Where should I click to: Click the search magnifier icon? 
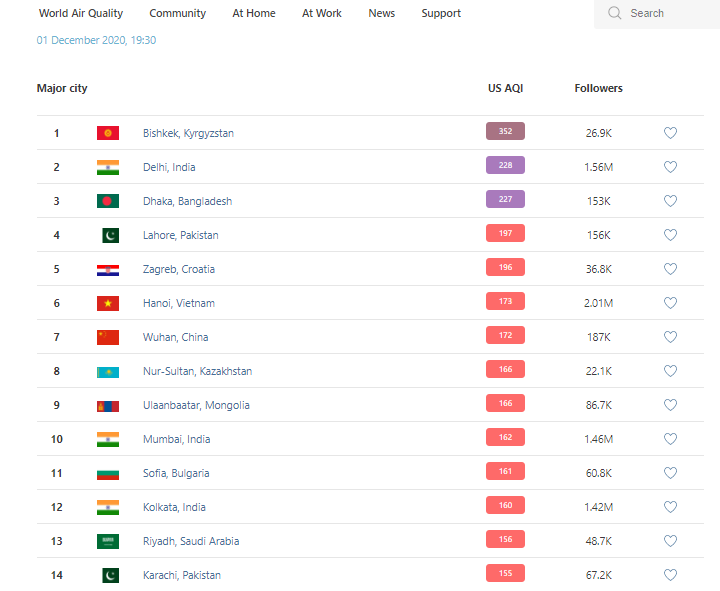coord(615,13)
